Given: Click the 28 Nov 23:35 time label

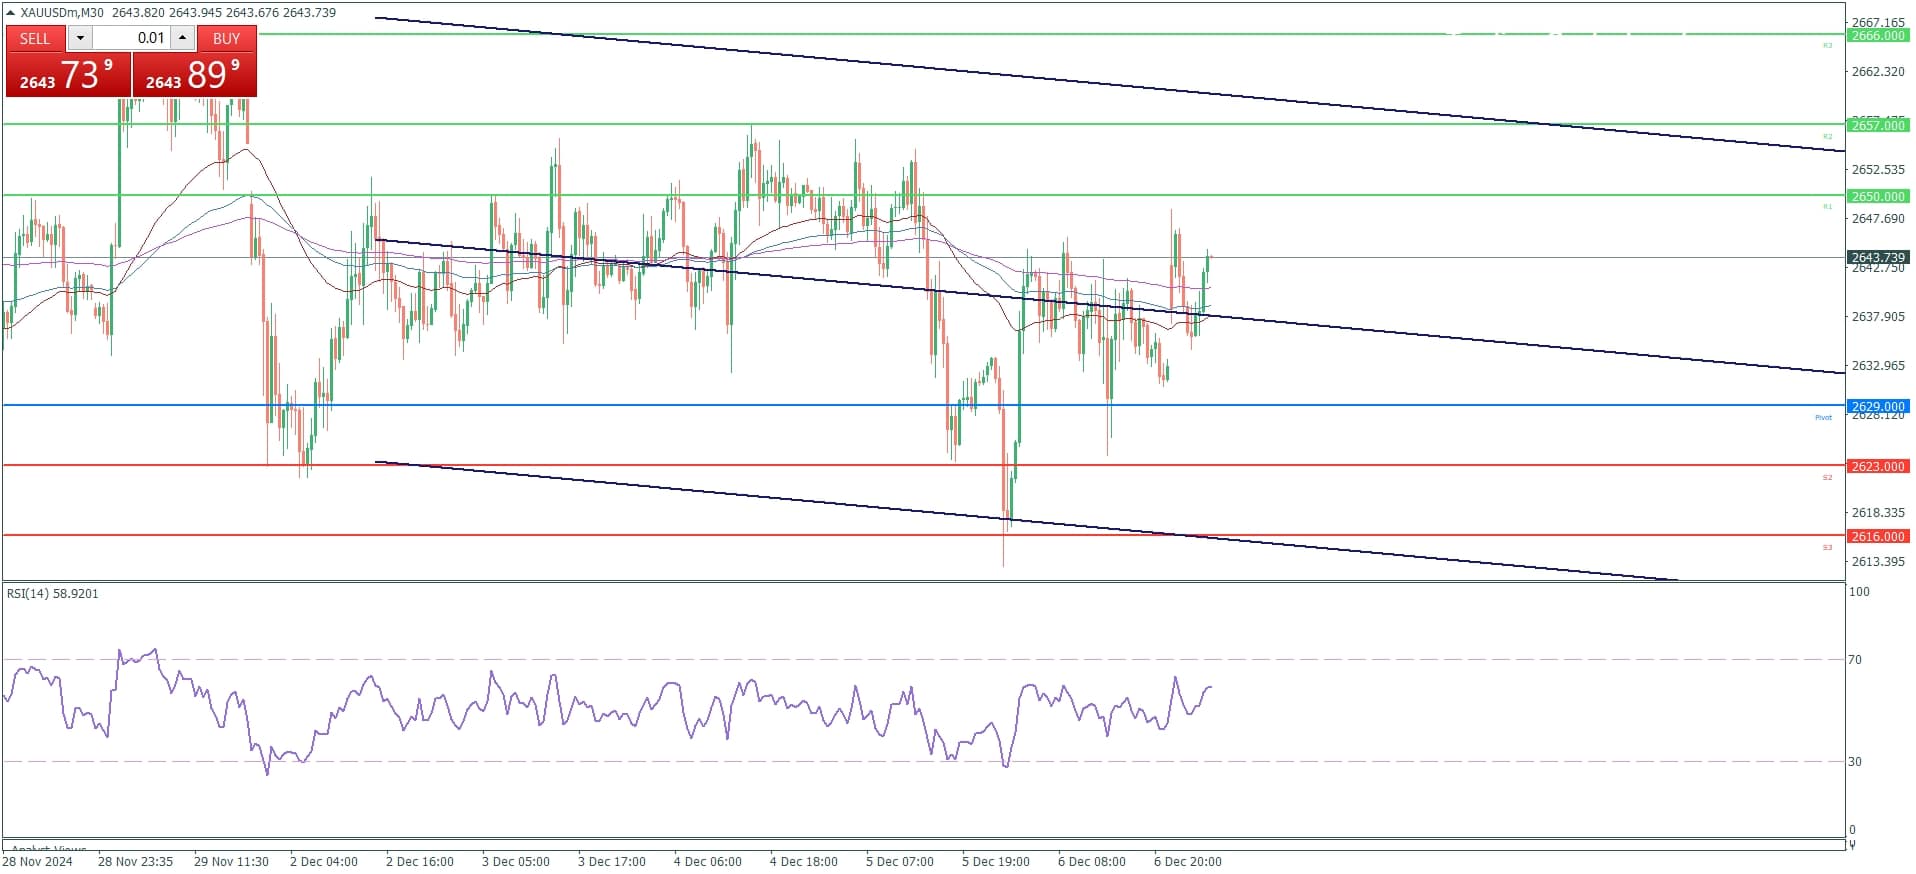Looking at the screenshot, I should click(135, 861).
